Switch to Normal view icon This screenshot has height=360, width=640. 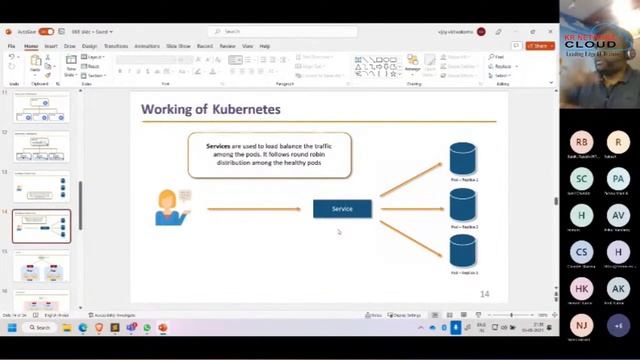tap(435, 315)
